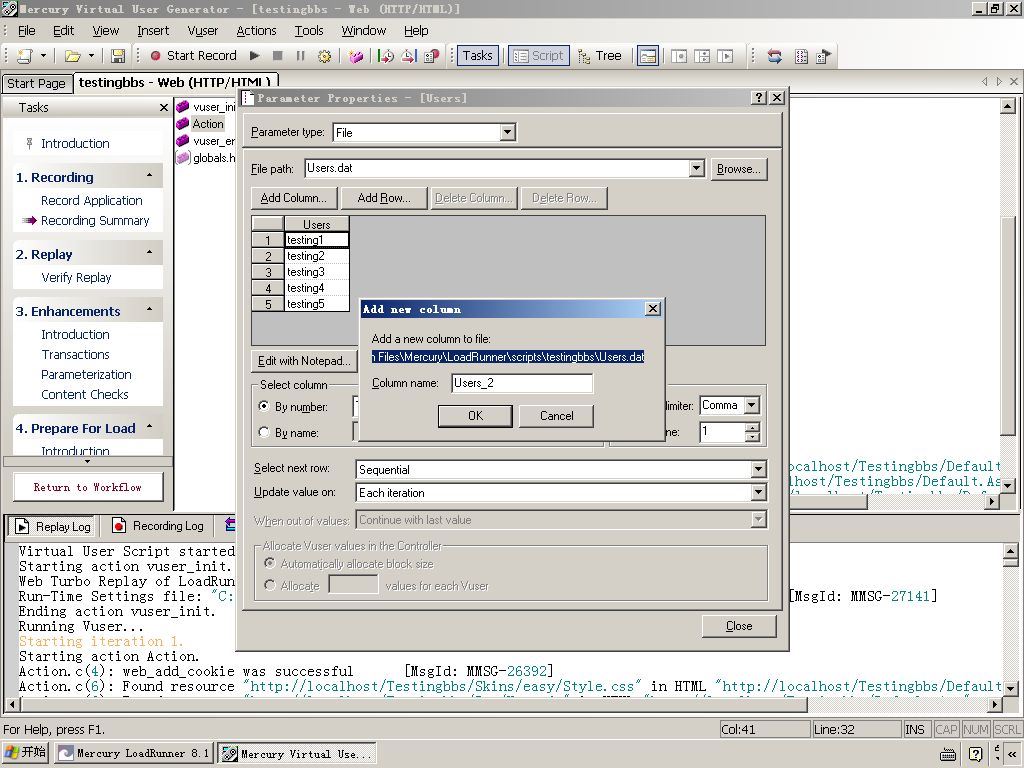Click Cancel in Add new column dialog
This screenshot has height=768, width=1024.
point(556,416)
